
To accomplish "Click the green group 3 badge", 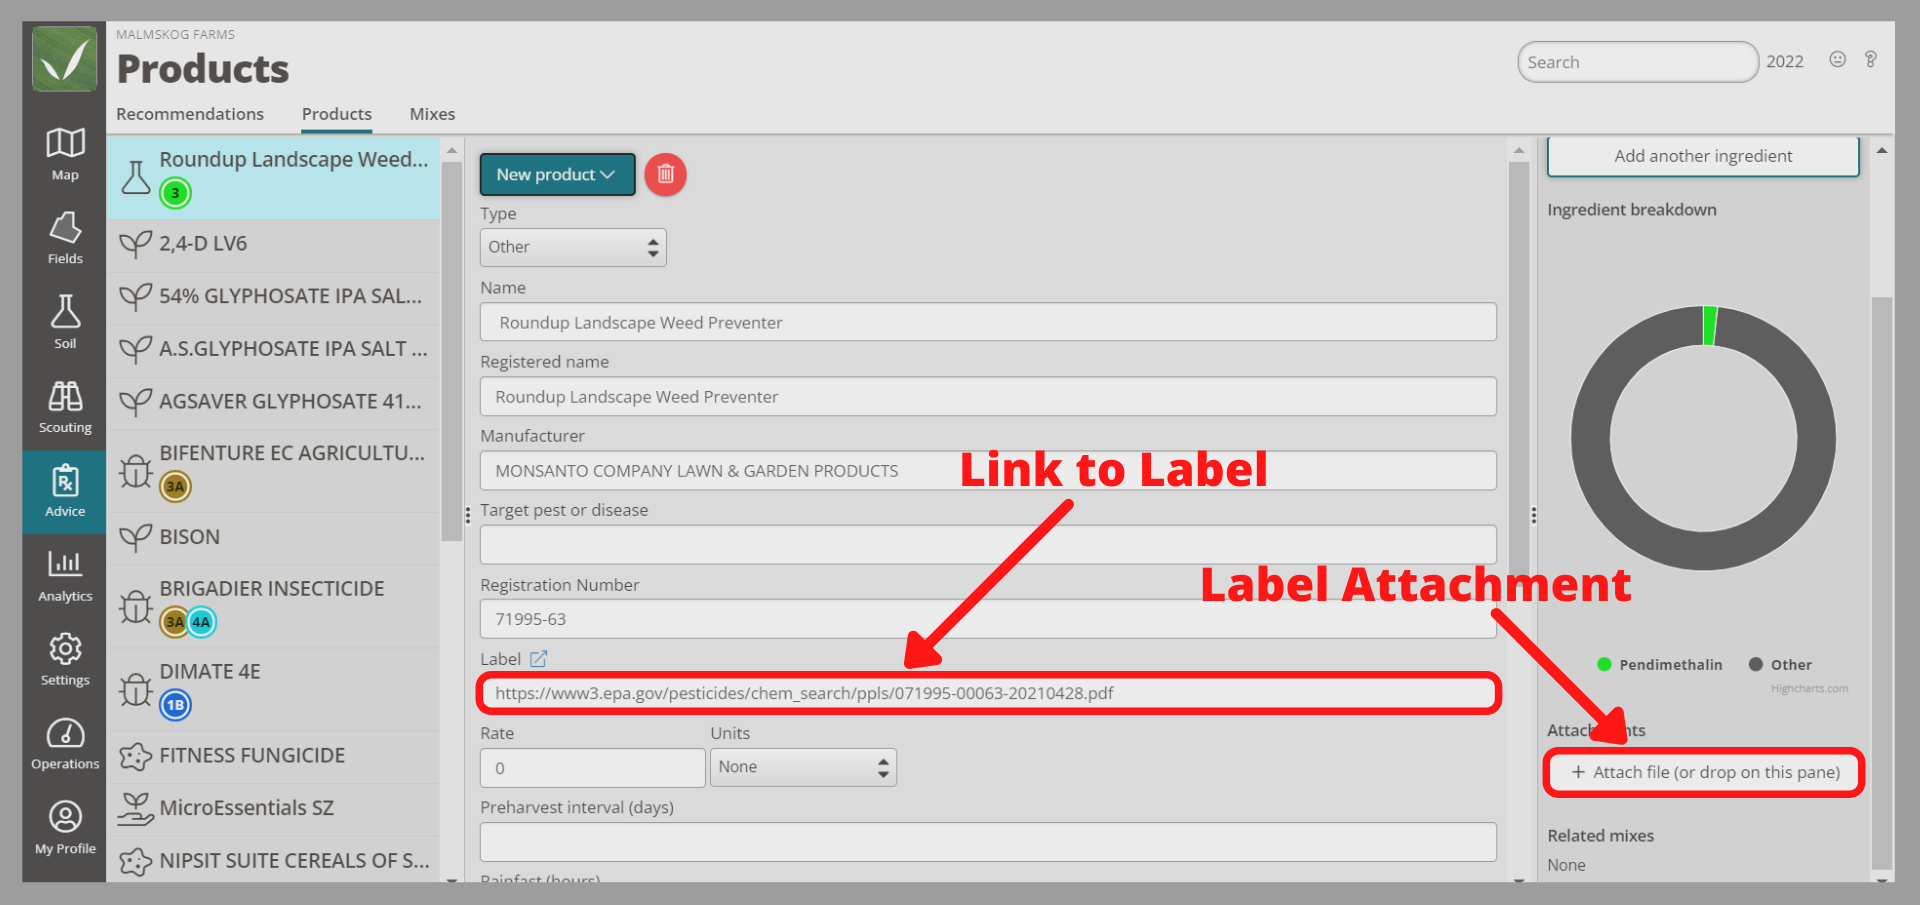I will tap(175, 193).
